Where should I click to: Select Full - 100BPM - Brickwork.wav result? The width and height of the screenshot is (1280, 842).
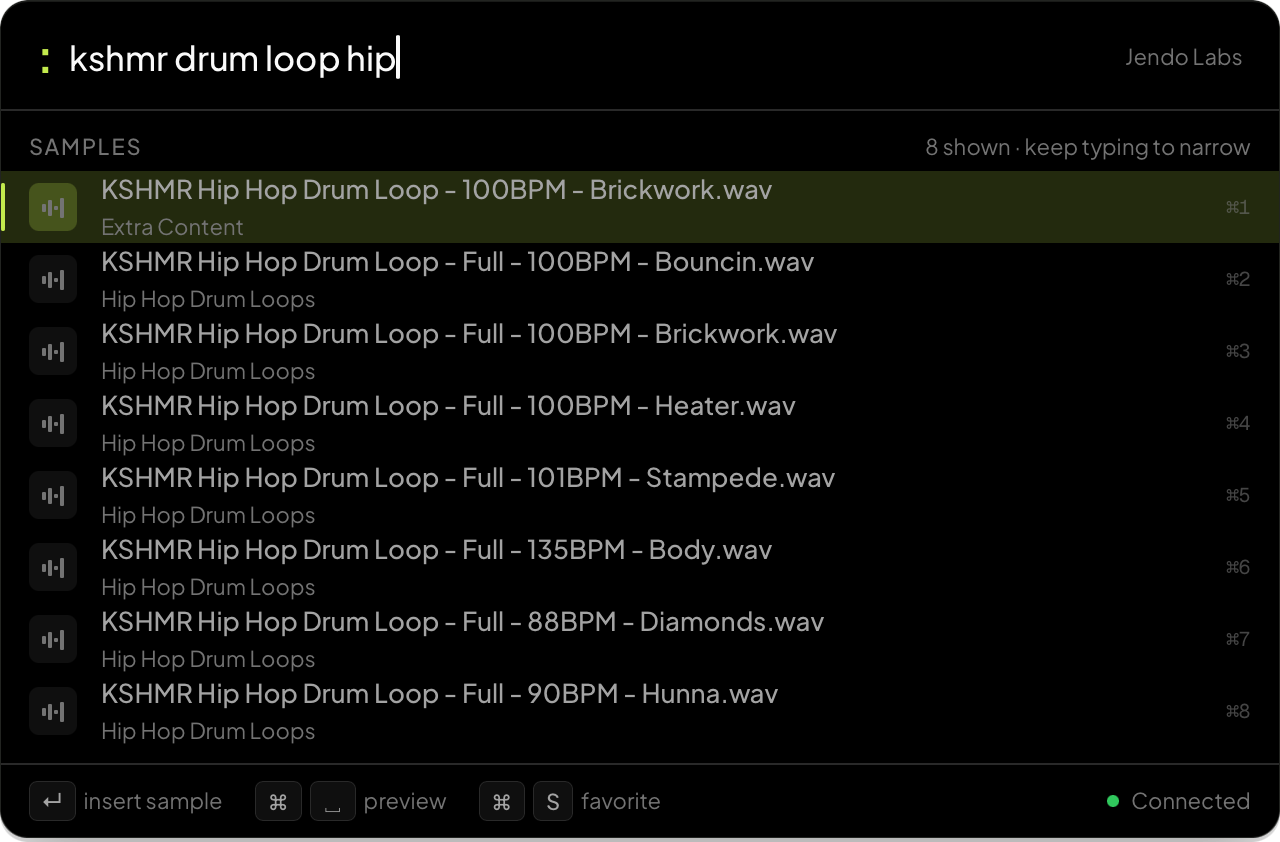[640, 351]
